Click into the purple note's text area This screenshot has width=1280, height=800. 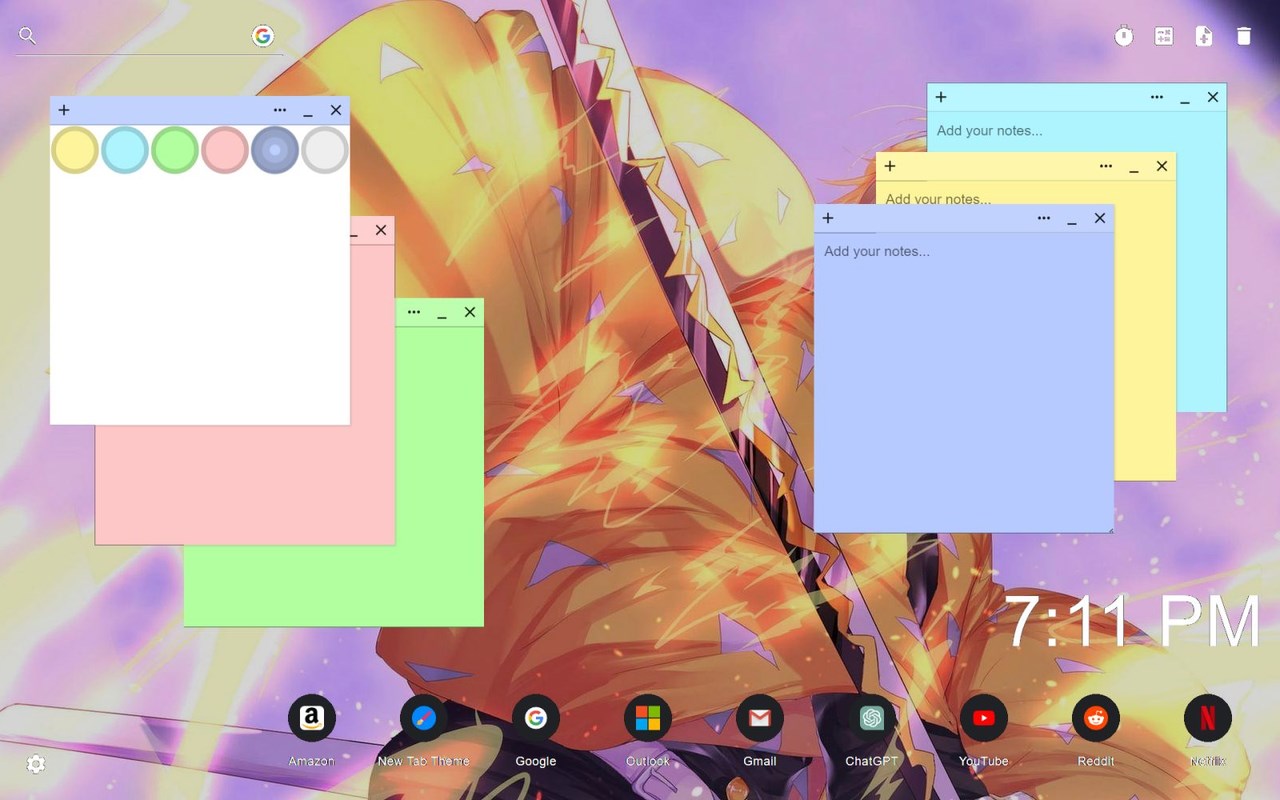964,382
